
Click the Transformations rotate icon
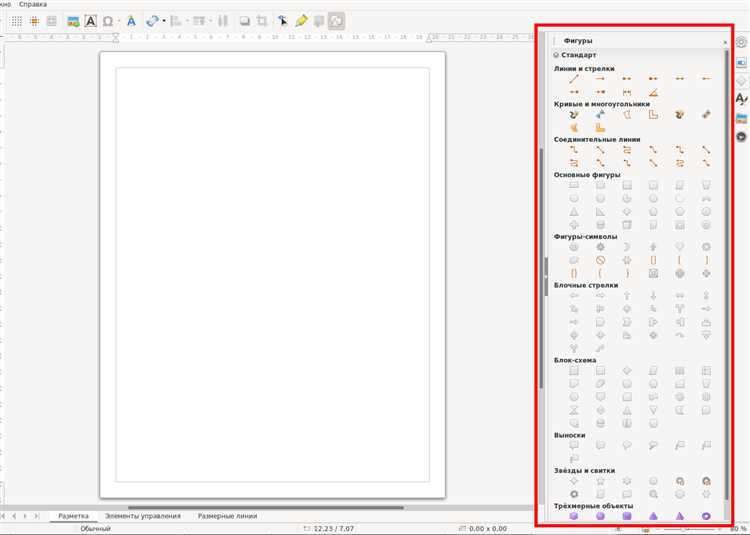click(152, 21)
